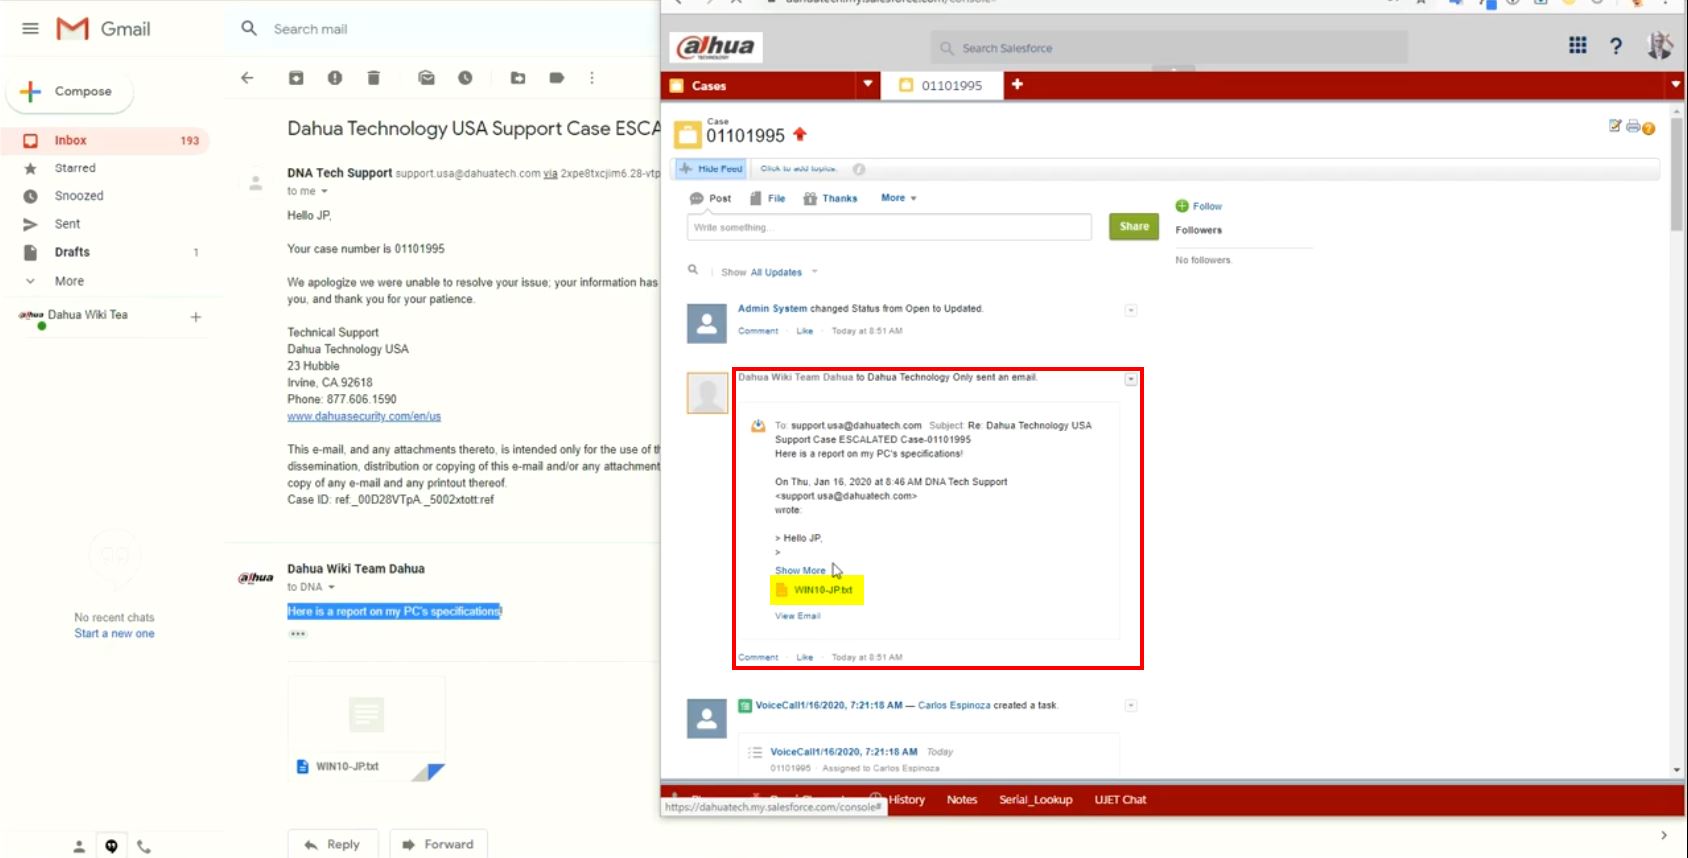Open the Hangouts contacts icon in Gmail

point(79,846)
